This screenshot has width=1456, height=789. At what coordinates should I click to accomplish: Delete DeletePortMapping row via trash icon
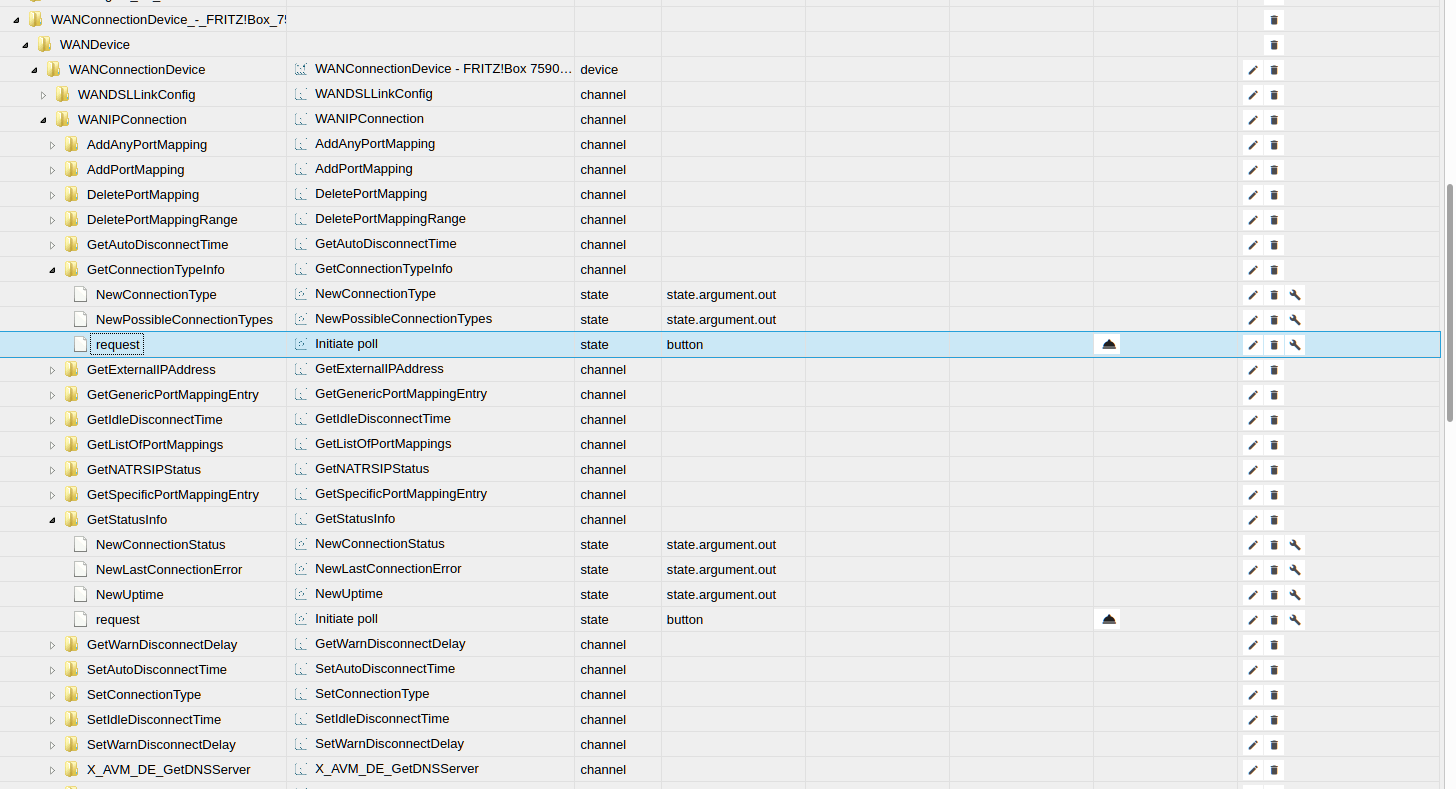pos(1274,195)
